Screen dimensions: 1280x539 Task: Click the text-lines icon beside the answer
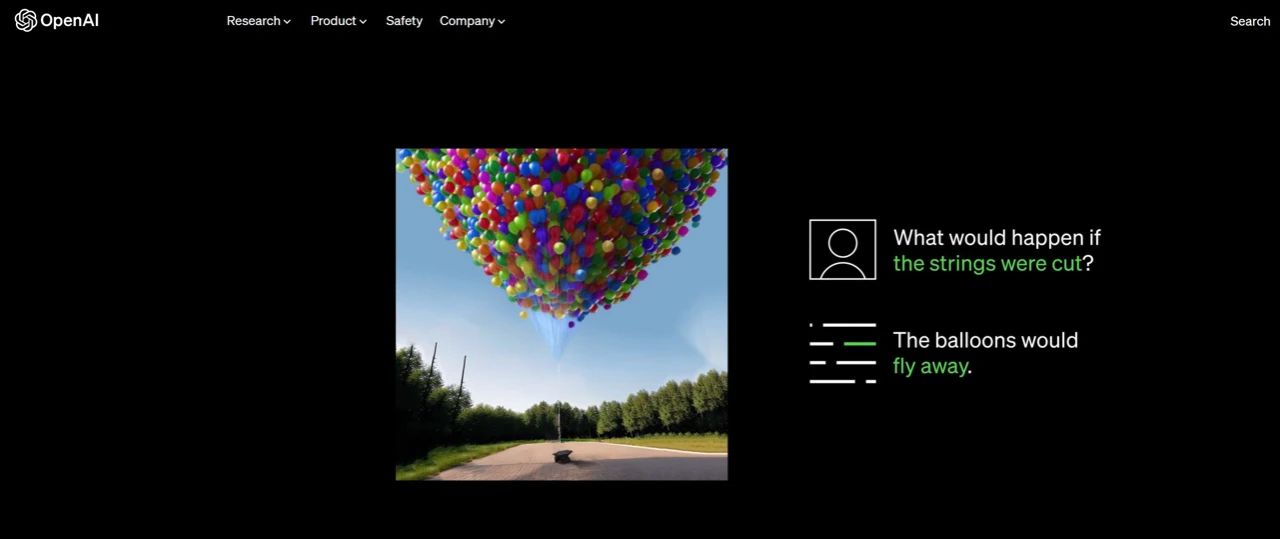pyautogui.click(x=843, y=353)
